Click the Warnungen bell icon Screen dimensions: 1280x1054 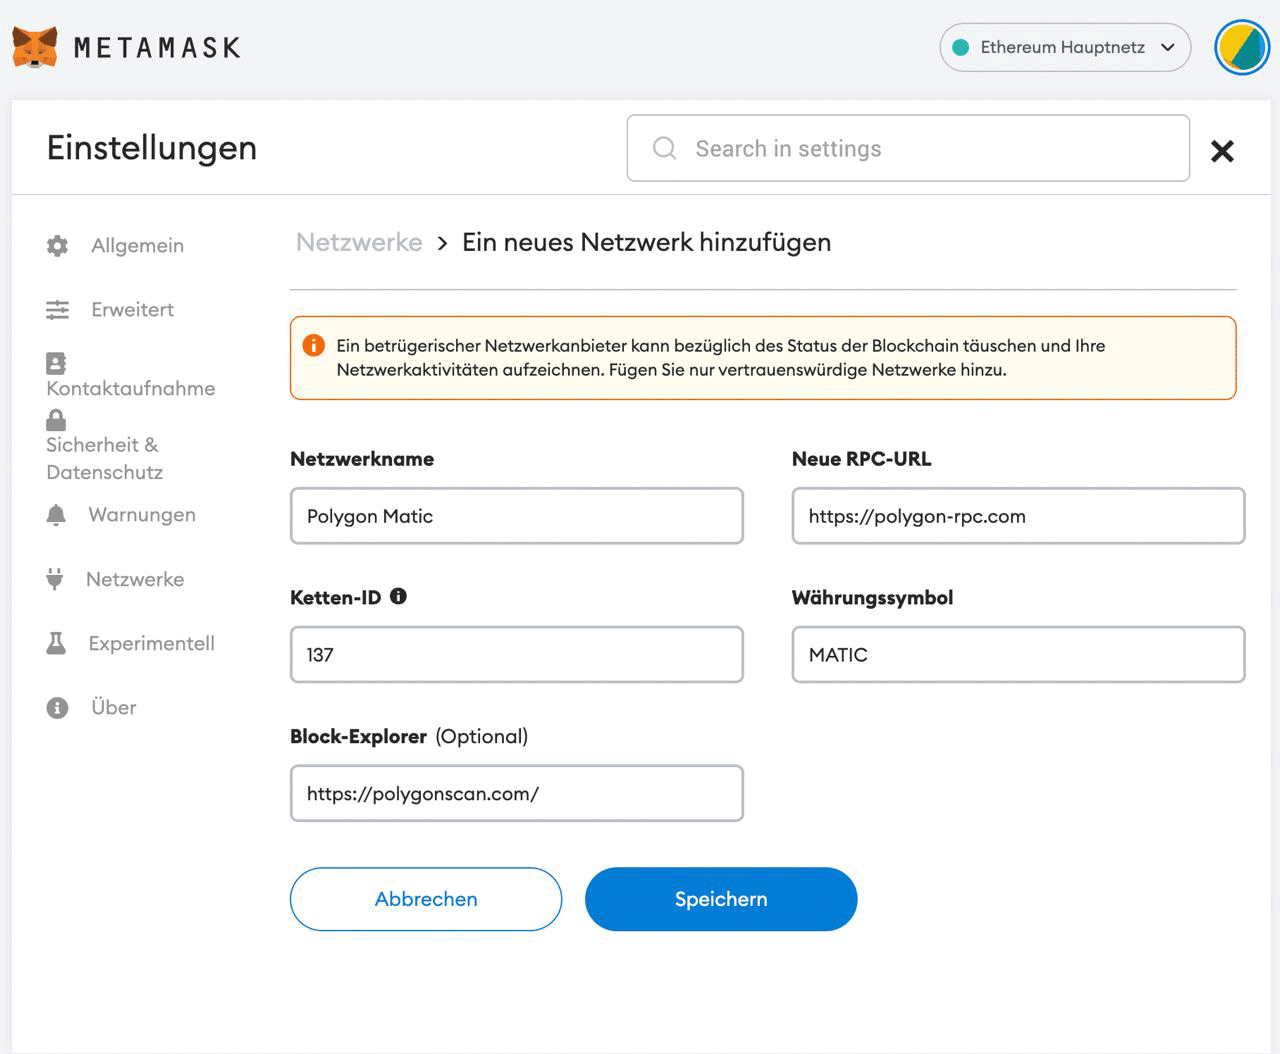coord(56,515)
